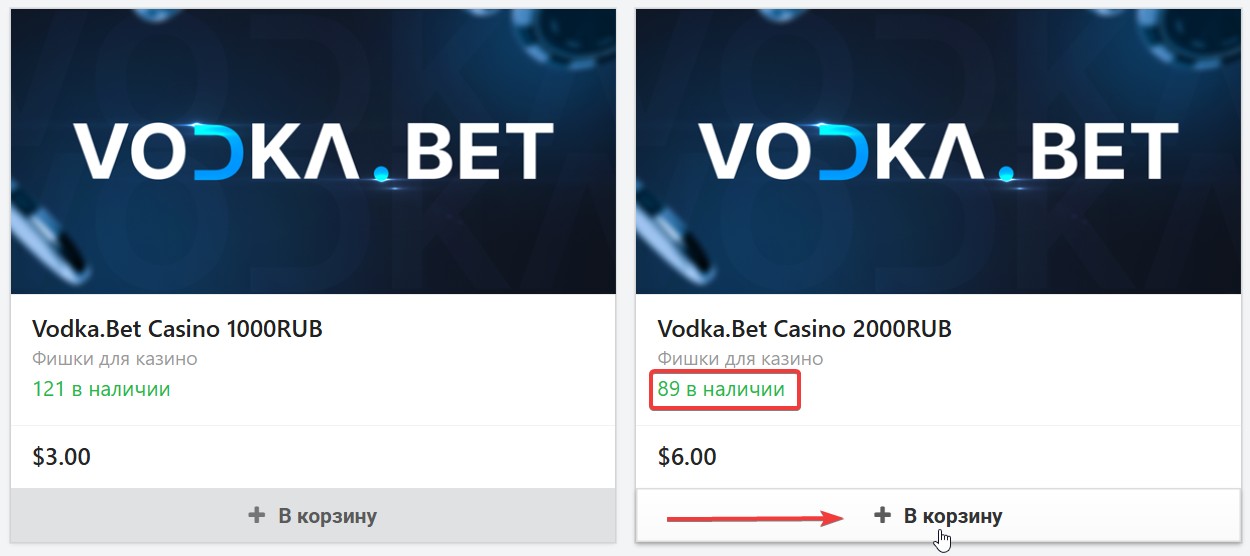
Task: Open the Vodka.Bet Casino 1000RUB product title
Action: click(178, 329)
